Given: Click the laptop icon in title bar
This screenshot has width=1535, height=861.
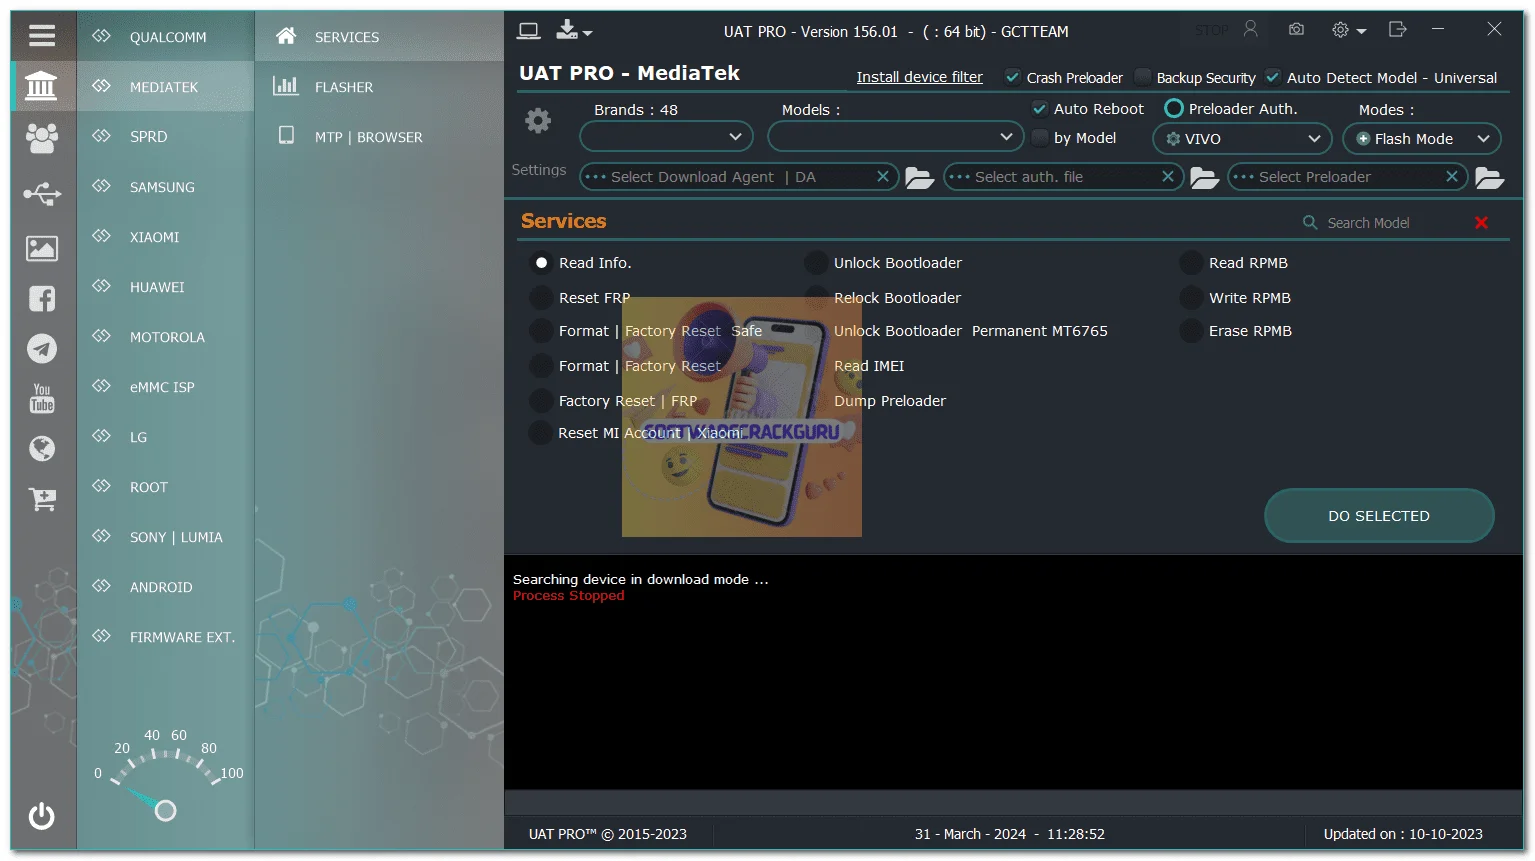Looking at the screenshot, I should click(528, 31).
